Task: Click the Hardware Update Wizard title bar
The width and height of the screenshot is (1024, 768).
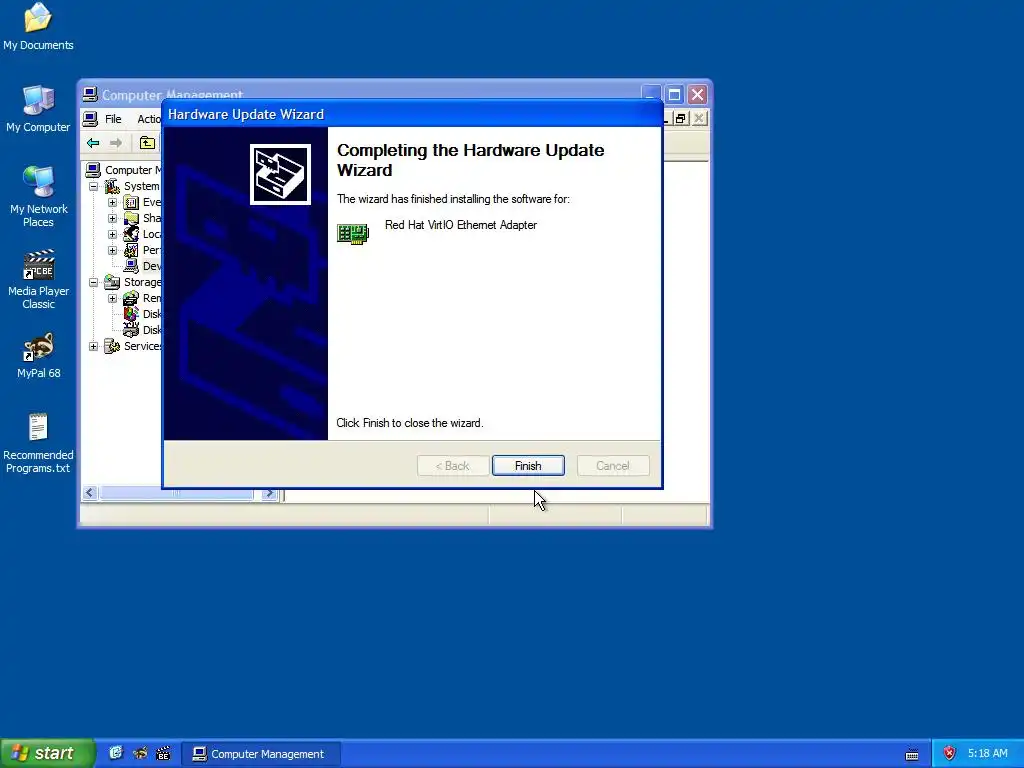Action: (412, 114)
